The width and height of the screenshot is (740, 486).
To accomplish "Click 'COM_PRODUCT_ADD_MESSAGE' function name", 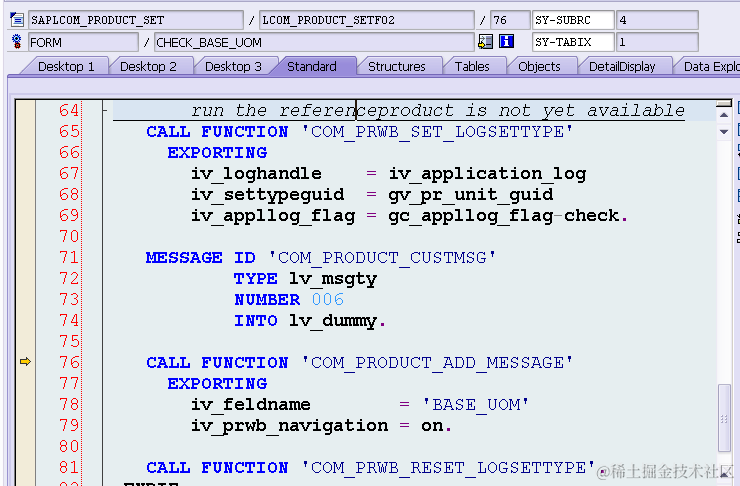I will [437, 362].
